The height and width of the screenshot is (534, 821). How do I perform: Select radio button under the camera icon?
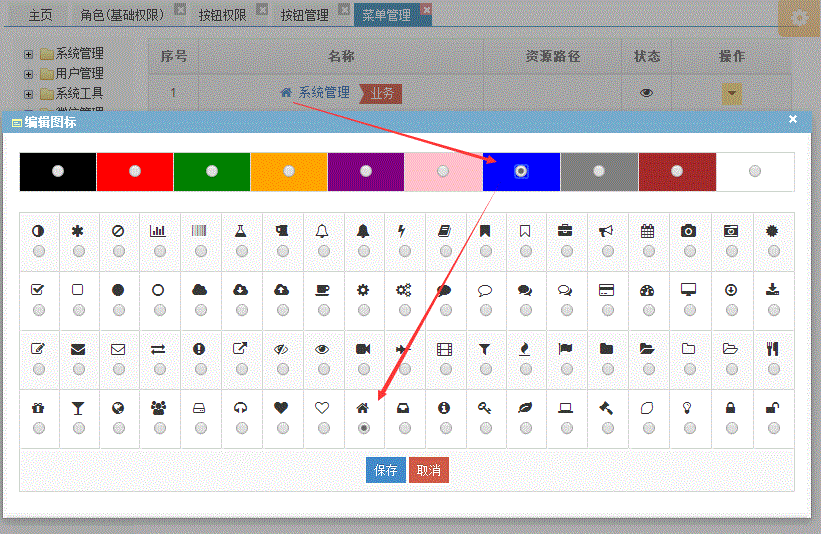coord(690,251)
